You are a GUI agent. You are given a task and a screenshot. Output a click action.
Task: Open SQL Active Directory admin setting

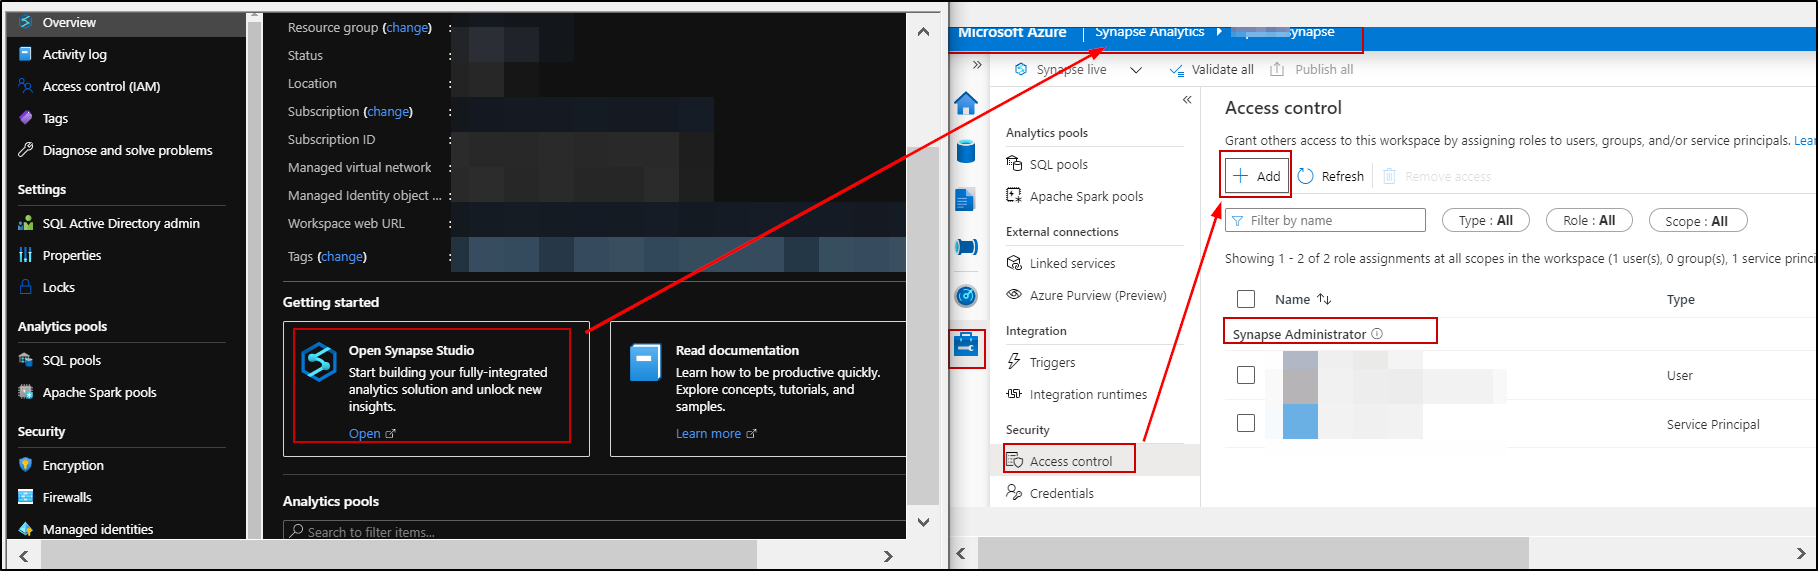(x=121, y=223)
